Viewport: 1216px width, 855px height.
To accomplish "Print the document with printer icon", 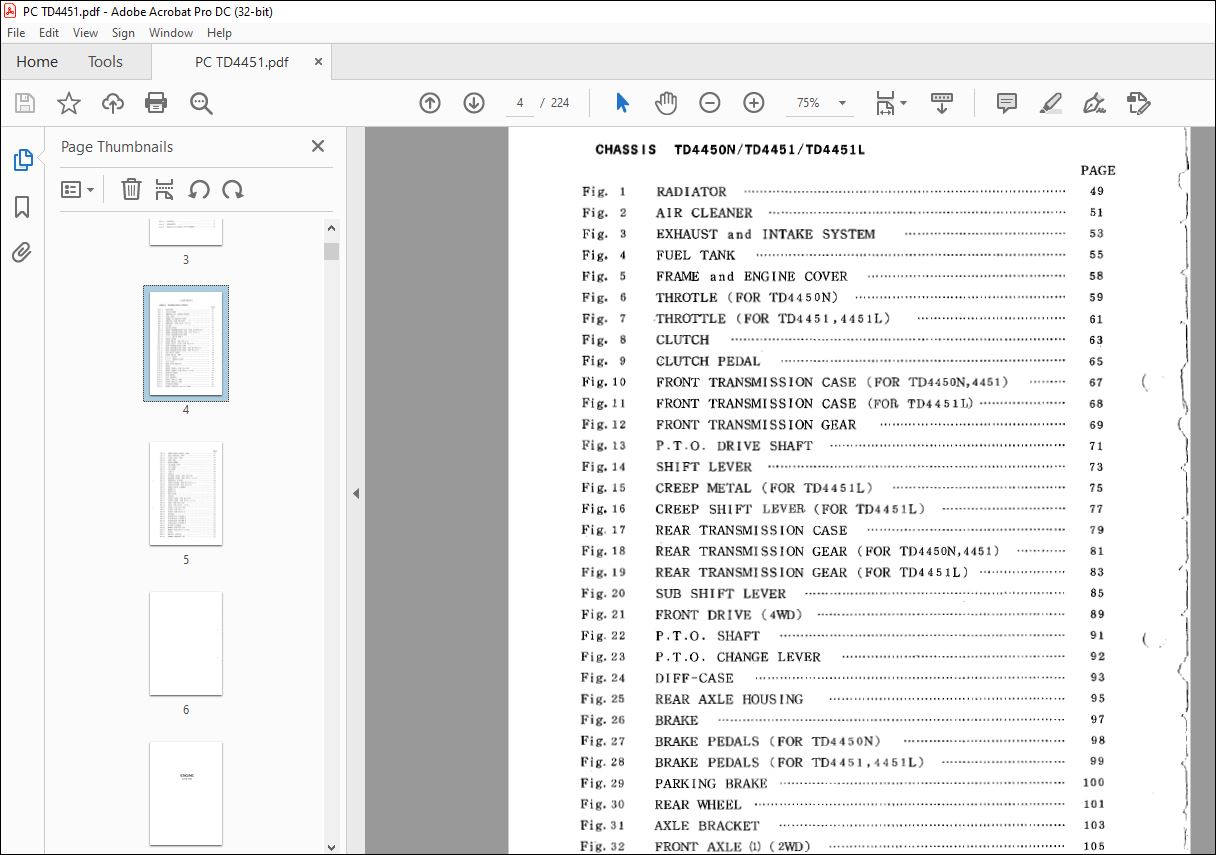I will [156, 103].
